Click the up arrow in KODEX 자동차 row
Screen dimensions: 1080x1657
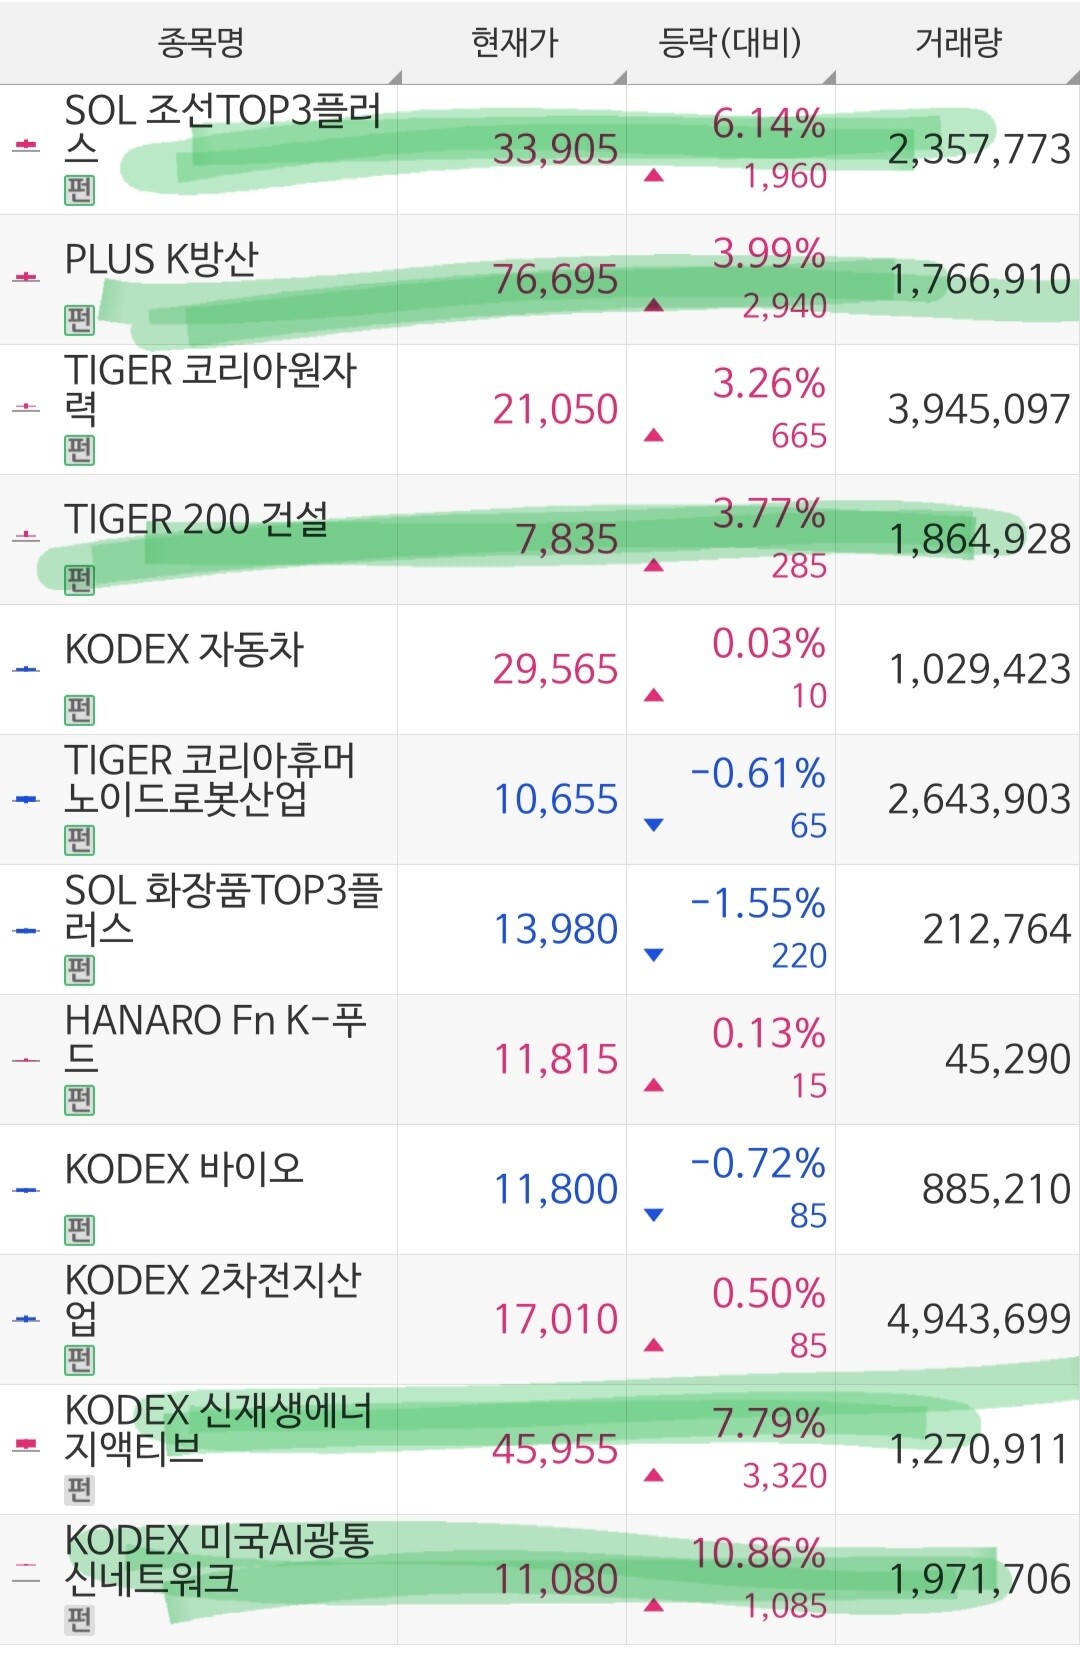click(654, 695)
